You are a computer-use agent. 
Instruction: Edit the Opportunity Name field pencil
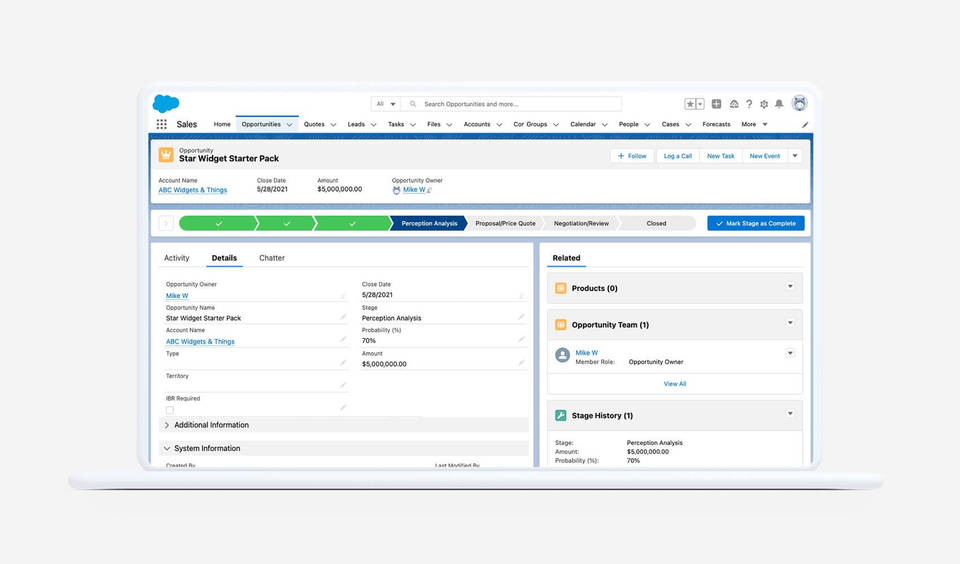[343, 317]
